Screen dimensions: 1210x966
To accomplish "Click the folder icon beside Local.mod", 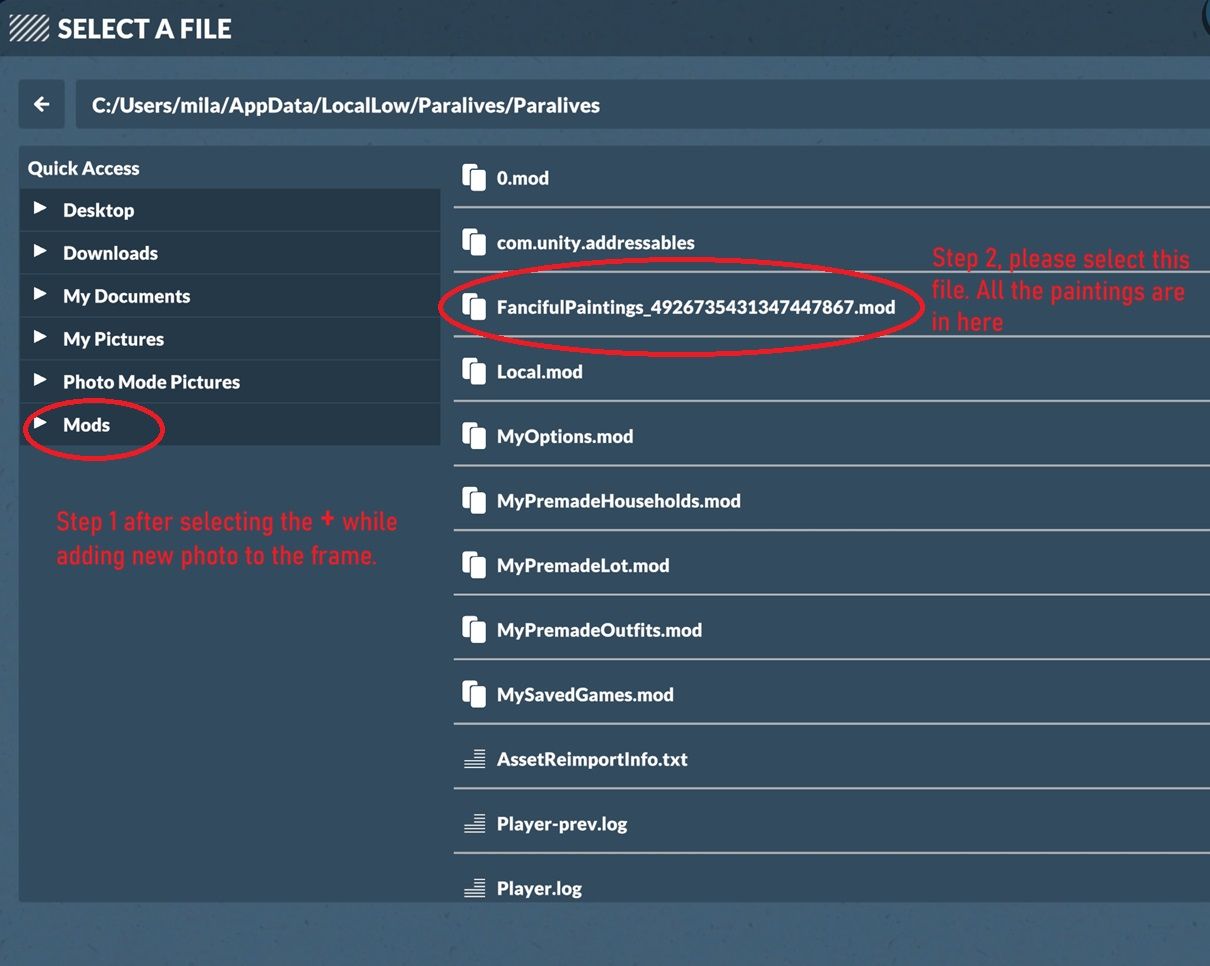I will point(474,371).
